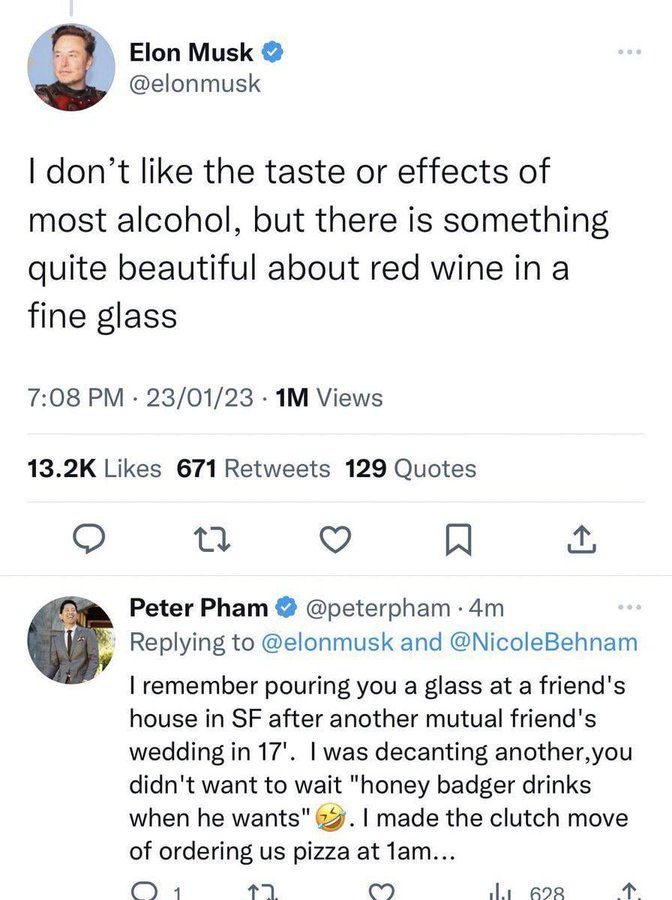
Task: View the 129 Quotes list
Action: (410, 468)
